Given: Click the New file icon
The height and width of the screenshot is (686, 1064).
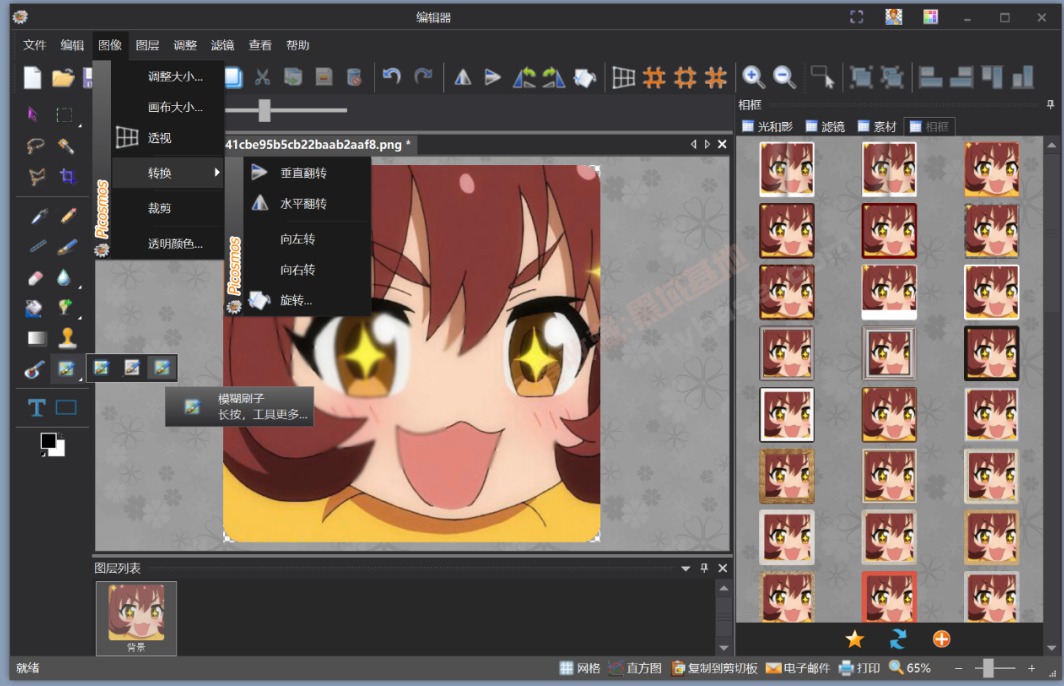Looking at the screenshot, I should click(x=33, y=77).
